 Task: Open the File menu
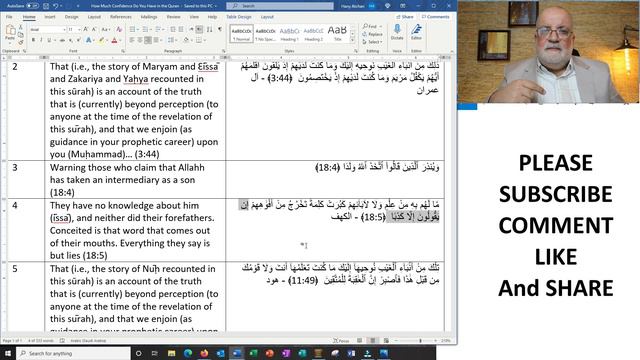pos(9,17)
